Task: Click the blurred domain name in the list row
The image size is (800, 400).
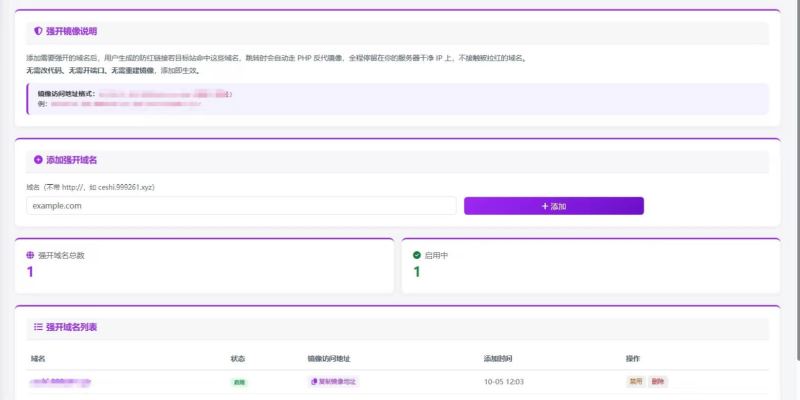Action: click(60, 382)
